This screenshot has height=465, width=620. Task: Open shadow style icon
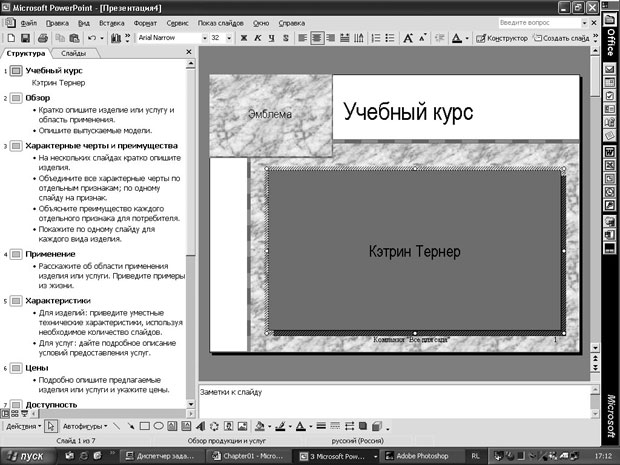[363, 426]
